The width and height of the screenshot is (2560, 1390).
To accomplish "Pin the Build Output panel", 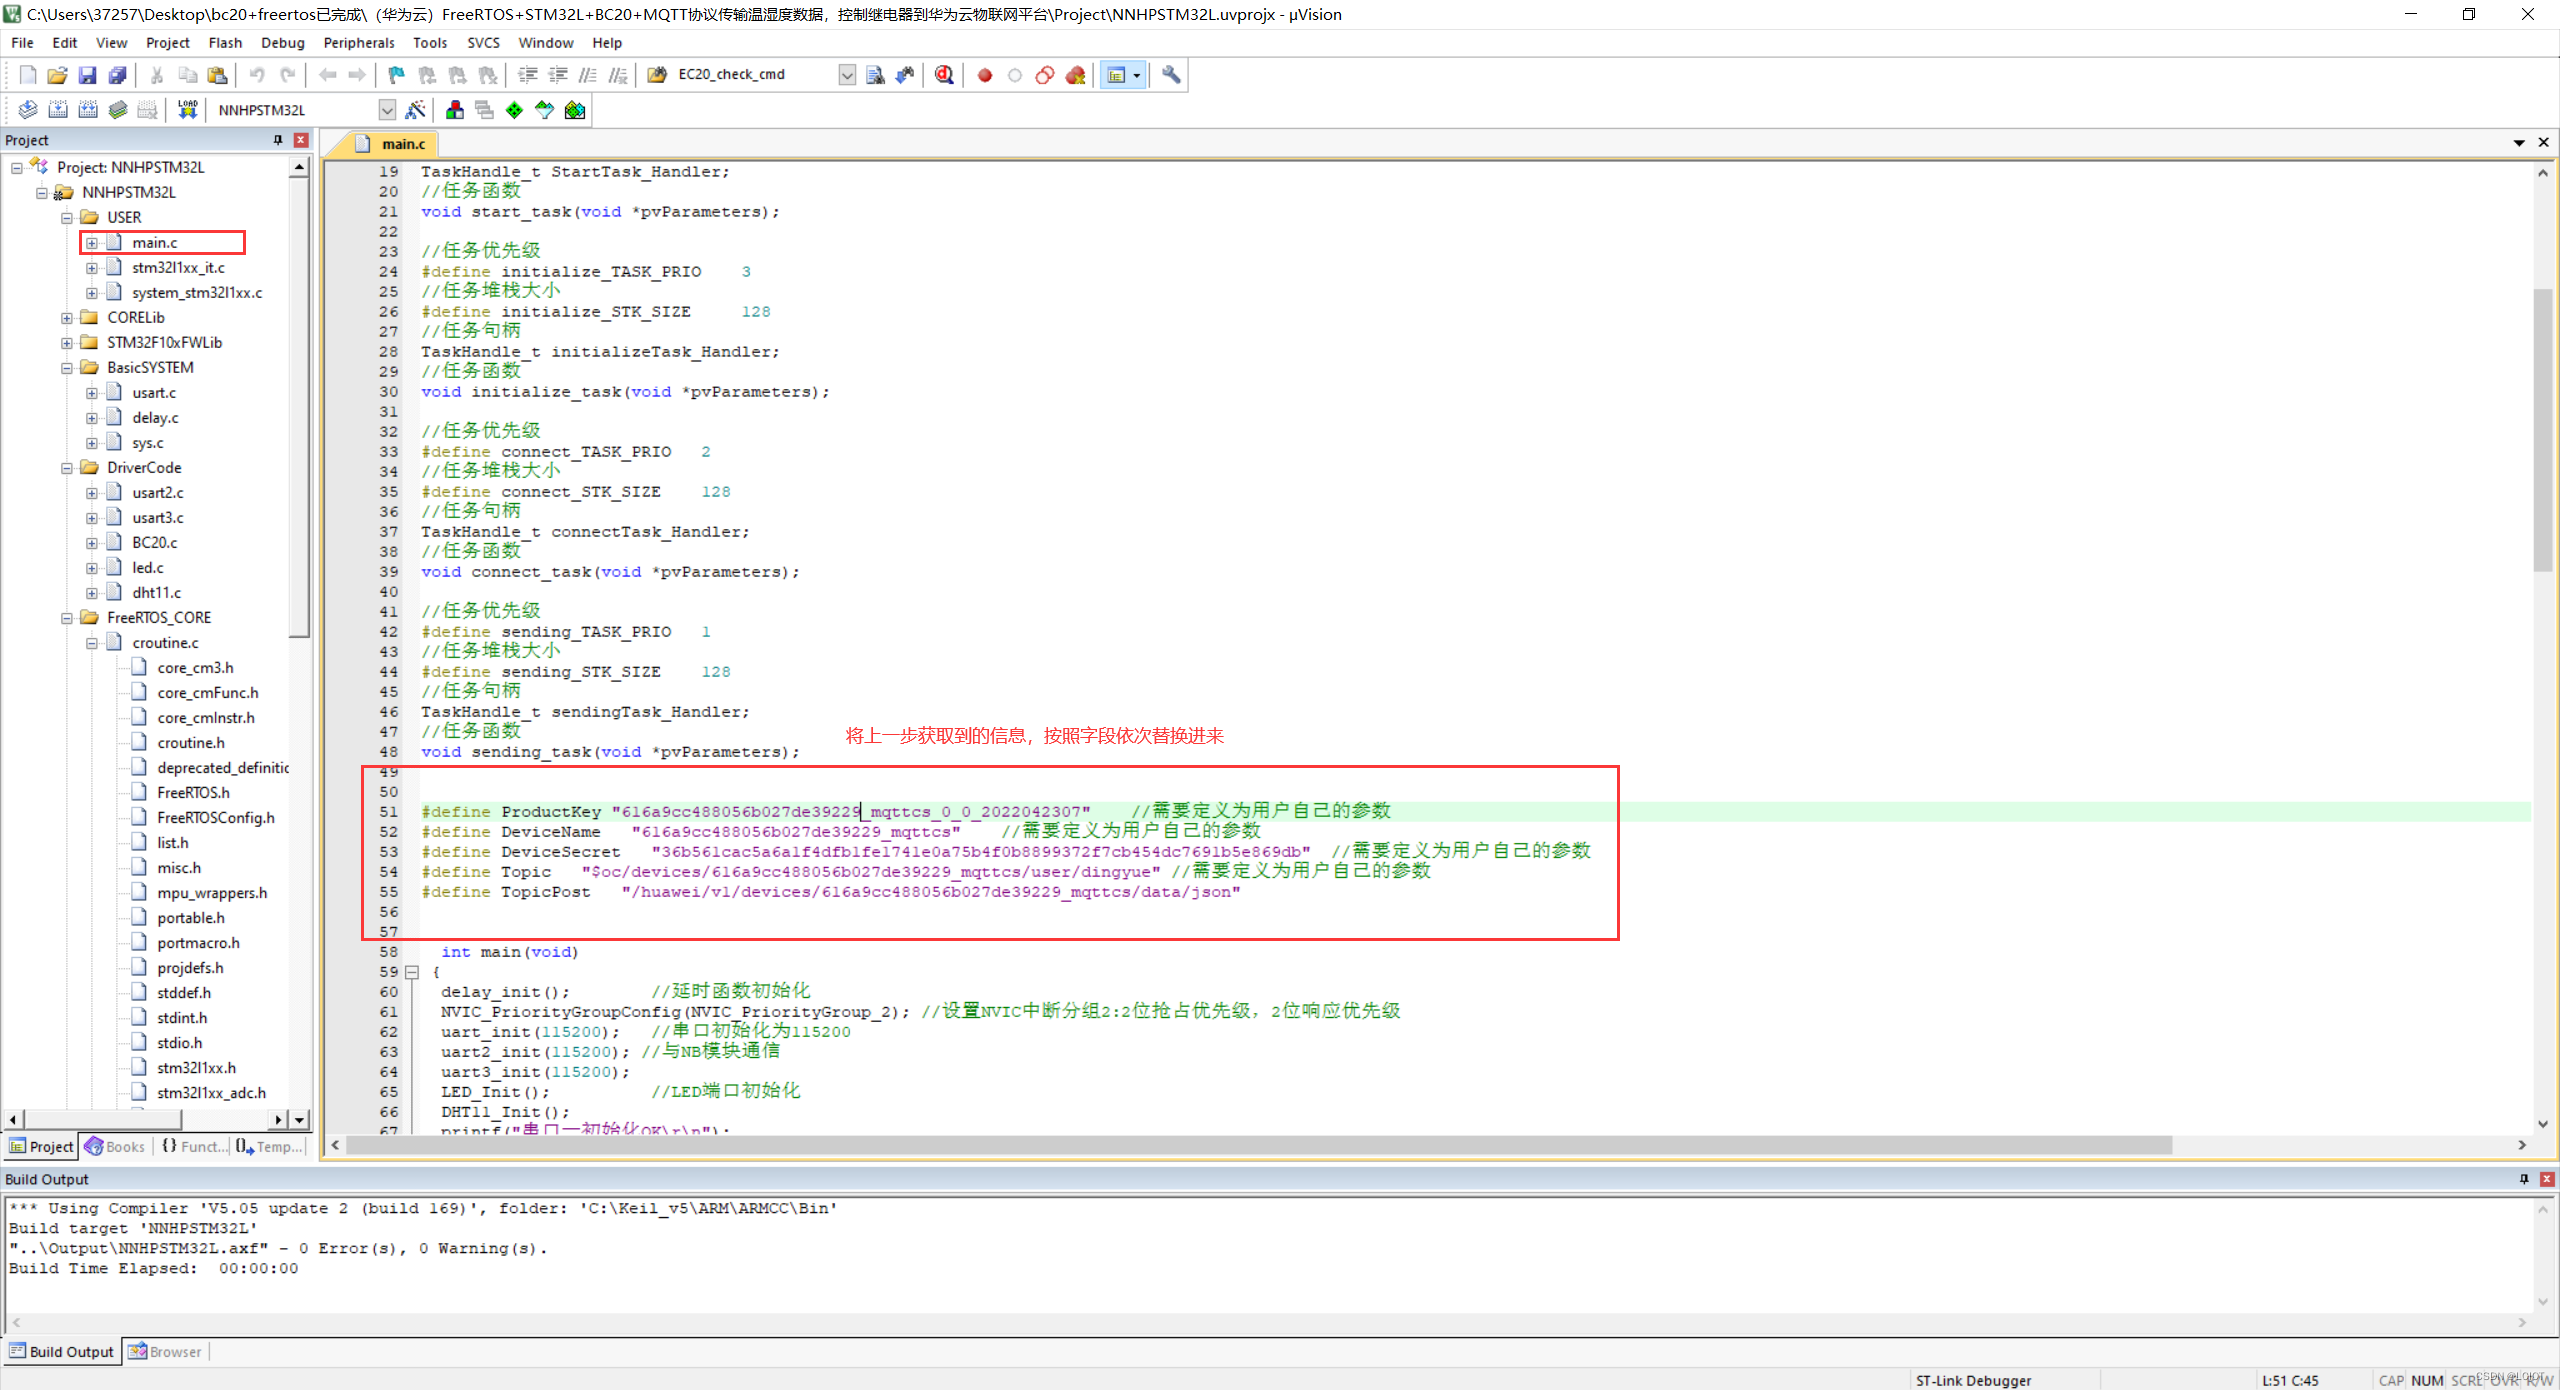I will [x=2523, y=1179].
